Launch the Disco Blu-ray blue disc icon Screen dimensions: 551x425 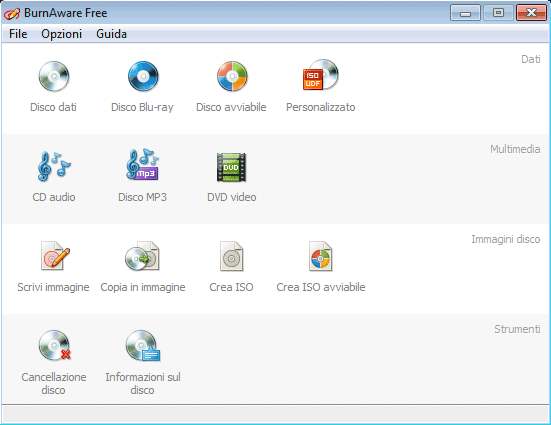click(143, 76)
